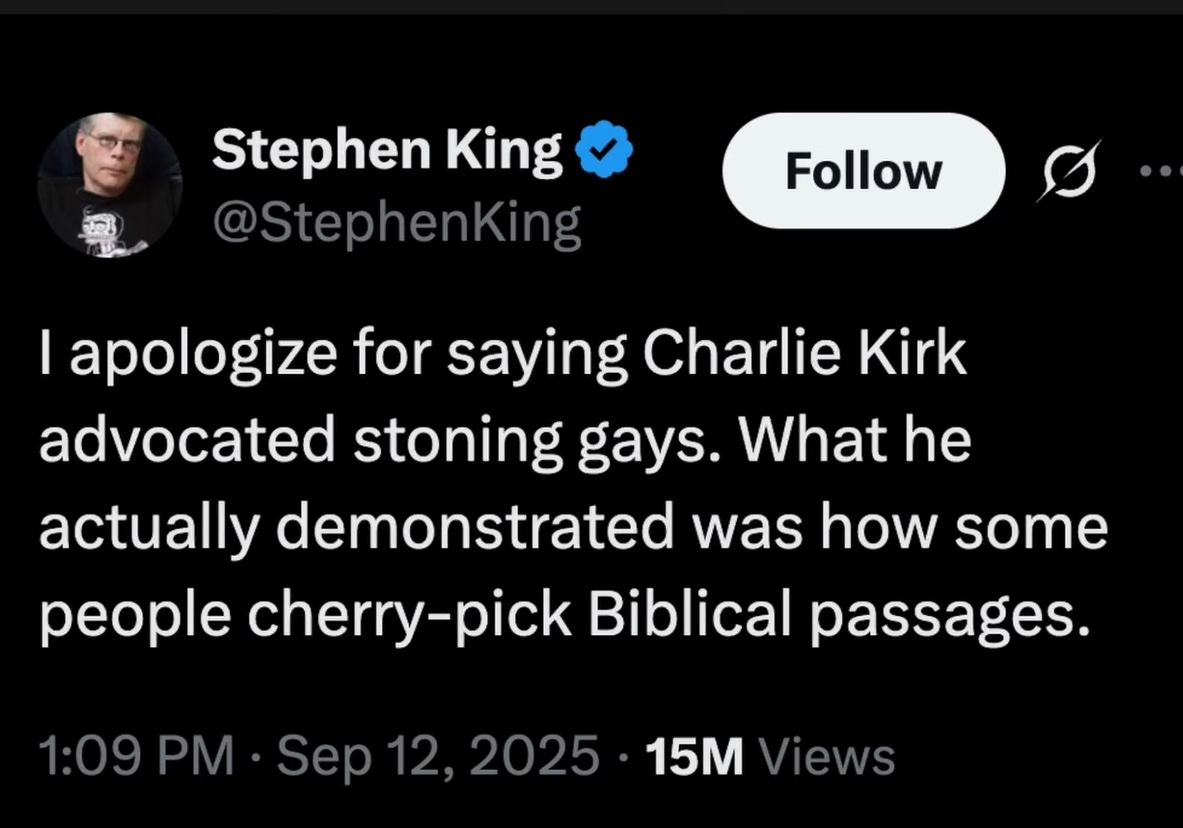Click the blue verified checkmark badge
Viewport: 1183px width, 828px height.
604,152
